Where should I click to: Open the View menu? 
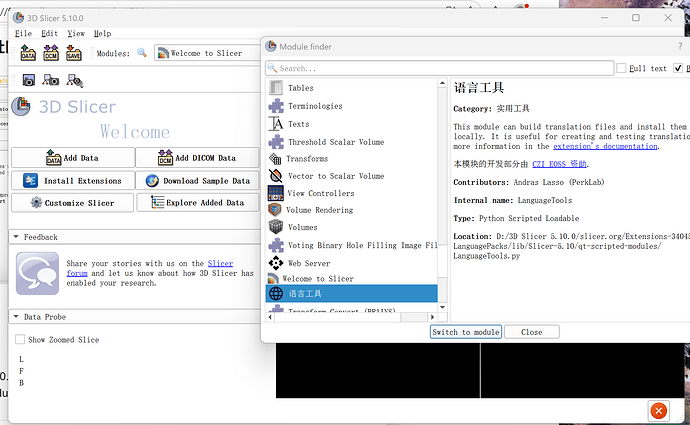[76, 33]
